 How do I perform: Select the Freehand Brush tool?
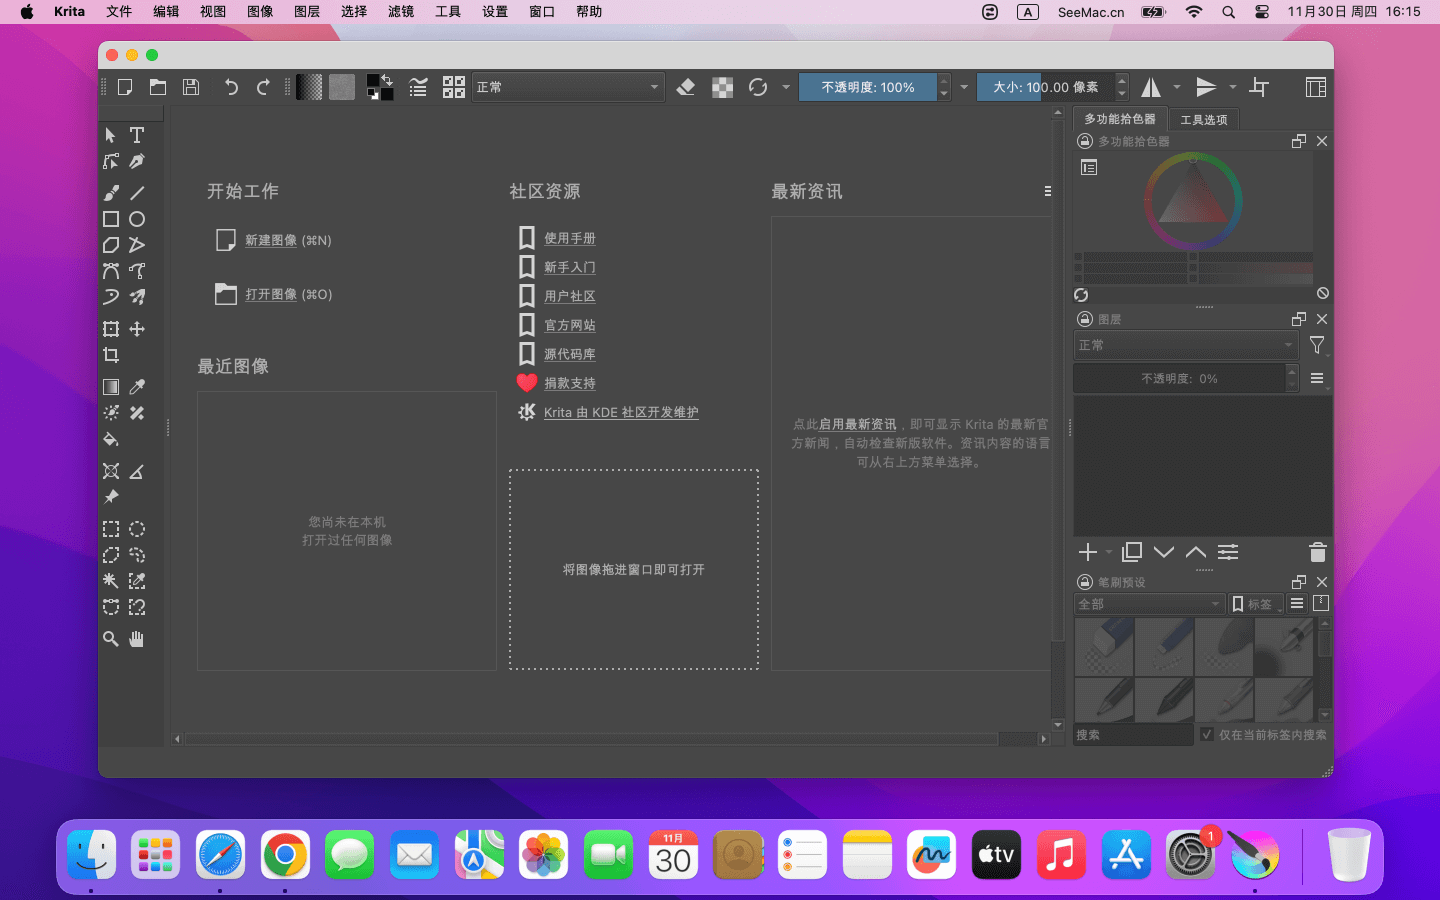coord(111,192)
